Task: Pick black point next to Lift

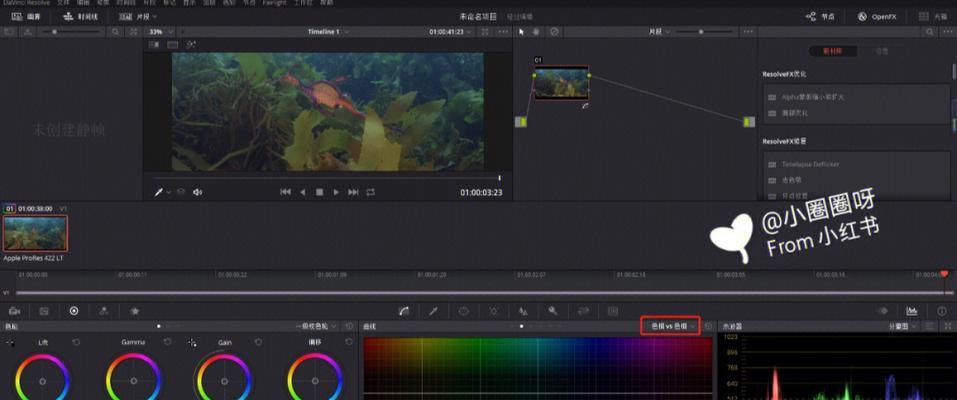Action: coord(10,343)
